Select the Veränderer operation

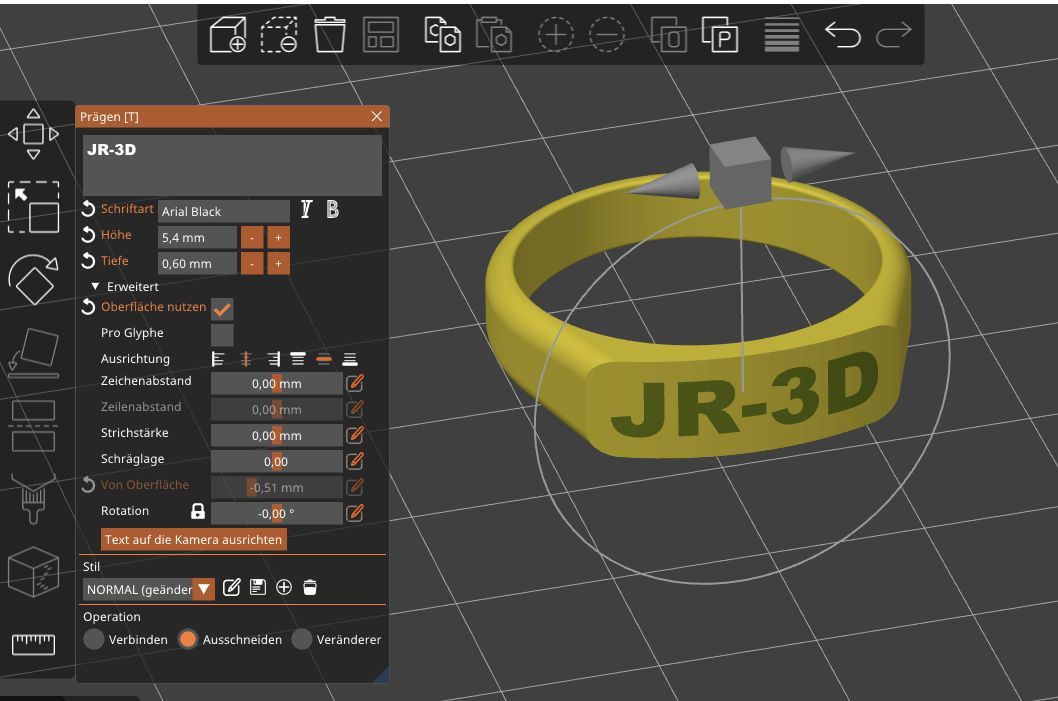tap(302, 639)
